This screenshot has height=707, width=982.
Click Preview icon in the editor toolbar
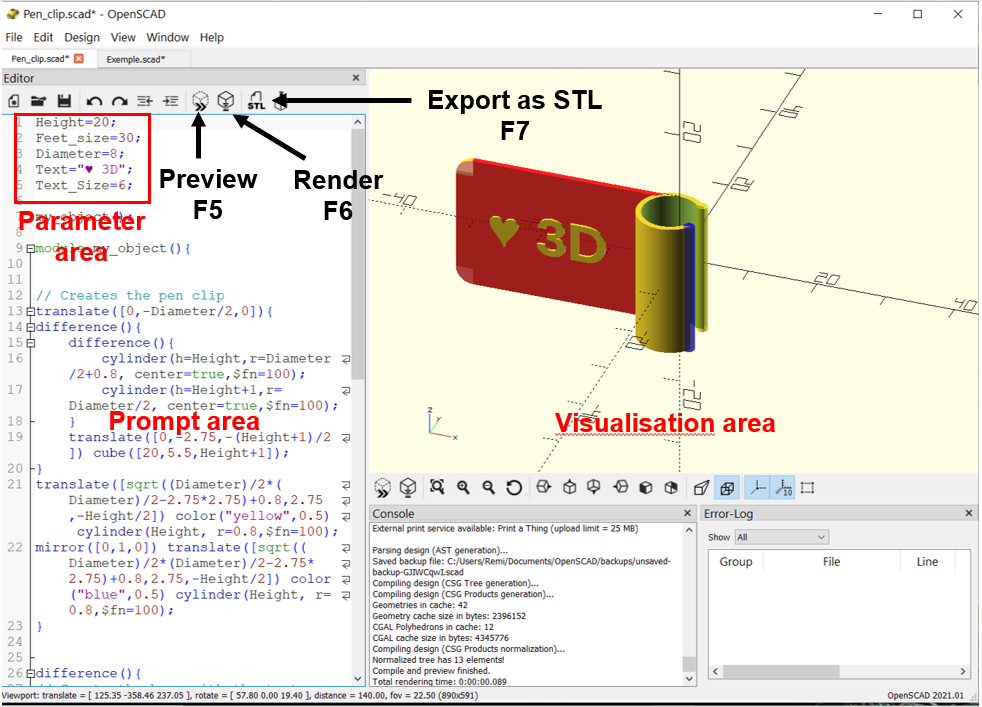pos(200,101)
